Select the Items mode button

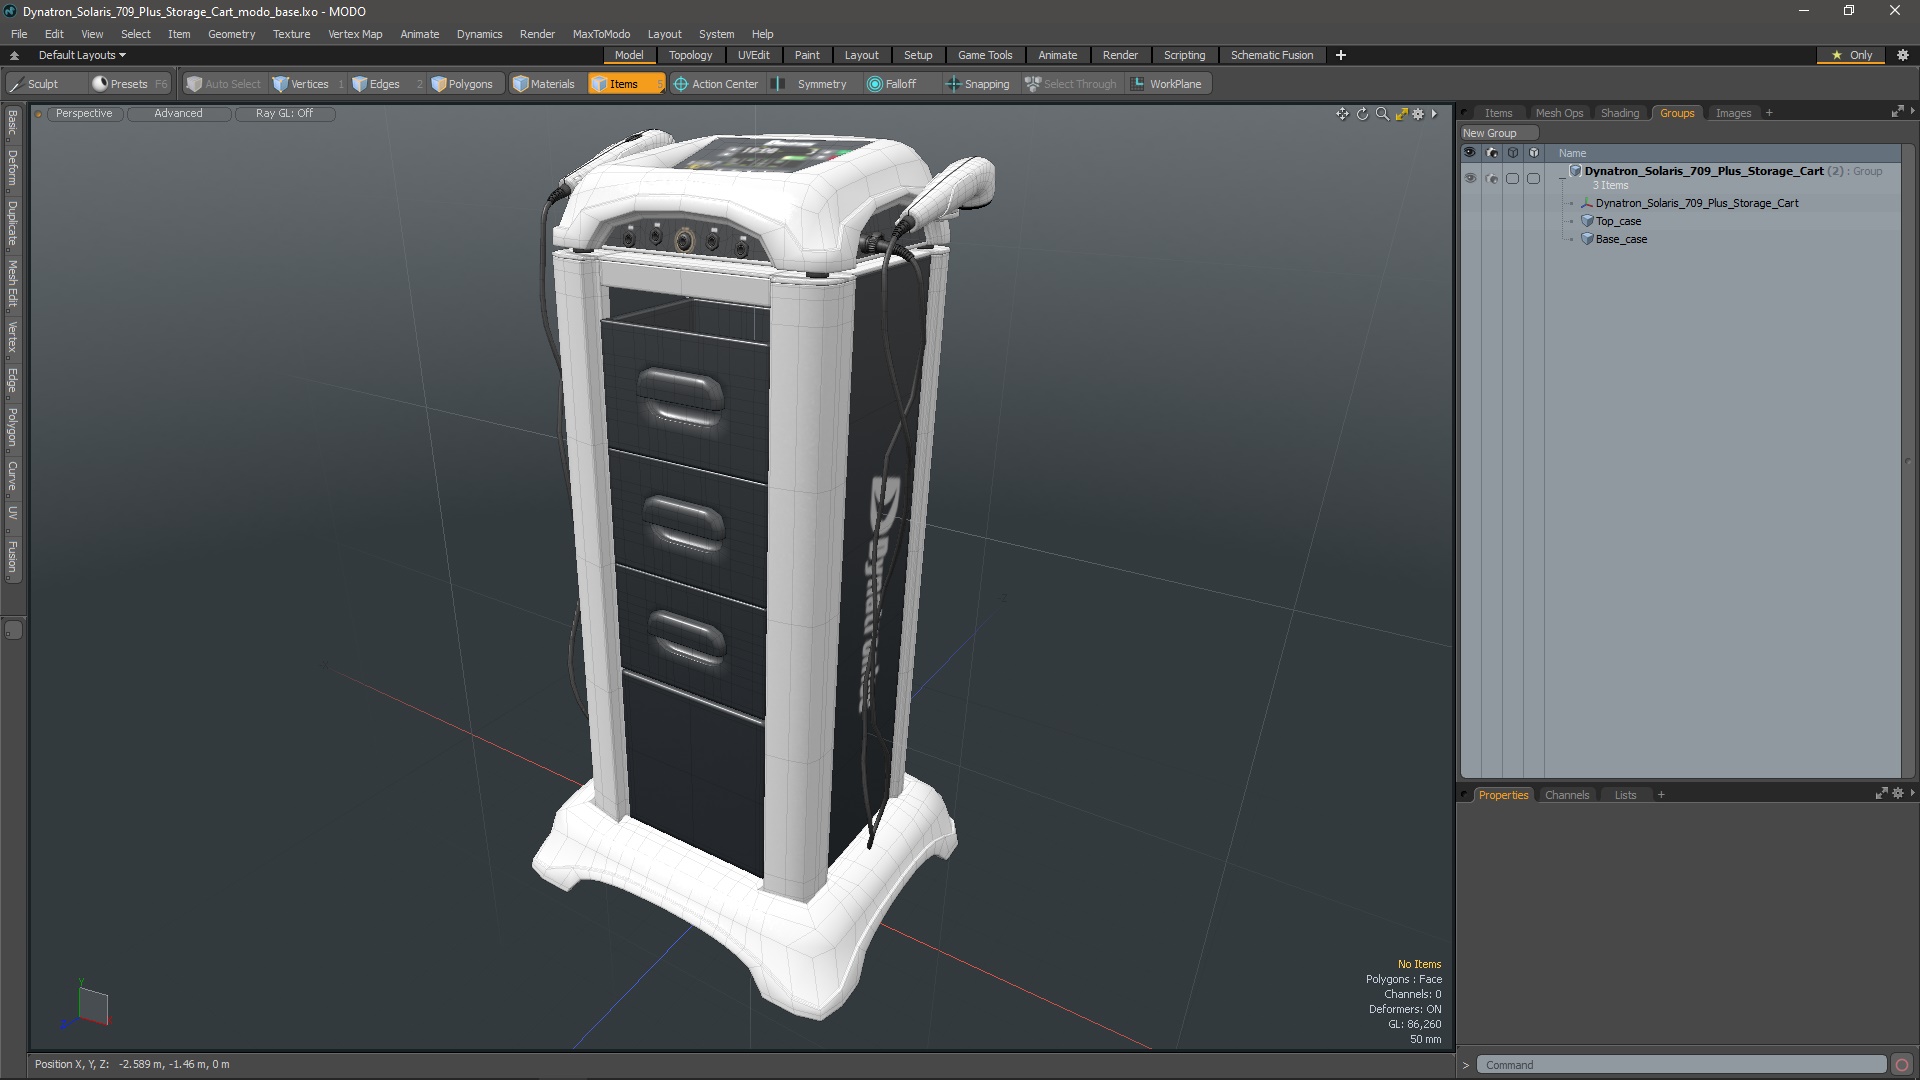pyautogui.click(x=625, y=84)
